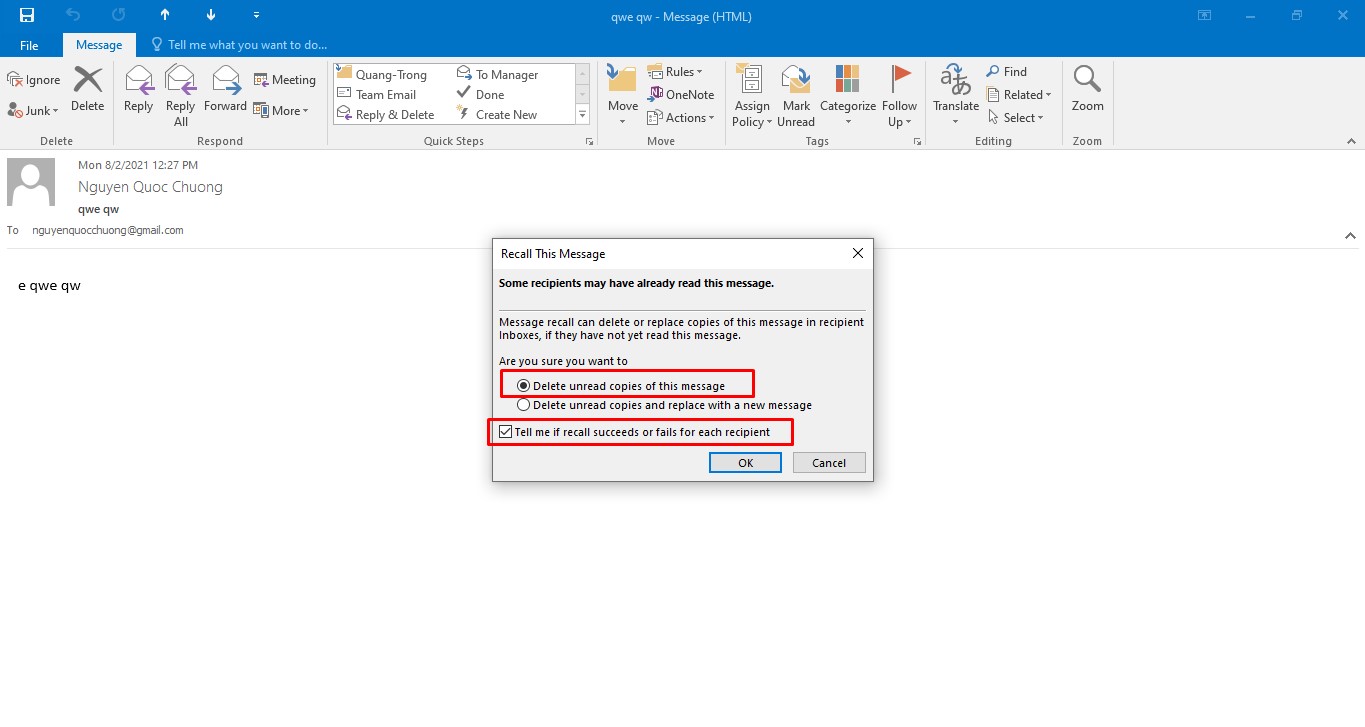Click the Meeting icon in Respond group
The width and height of the screenshot is (1365, 727).
point(285,78)
